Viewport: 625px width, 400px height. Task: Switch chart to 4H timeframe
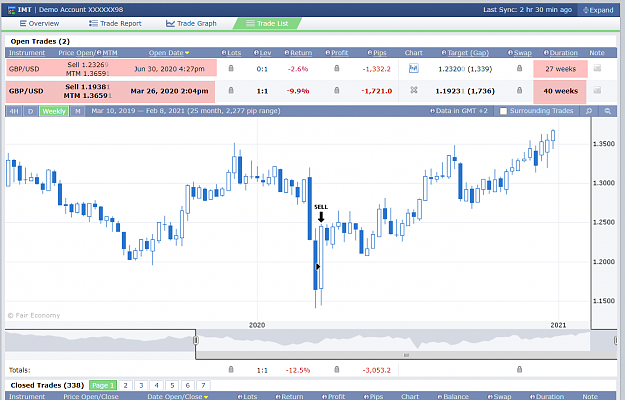point(14,111)
